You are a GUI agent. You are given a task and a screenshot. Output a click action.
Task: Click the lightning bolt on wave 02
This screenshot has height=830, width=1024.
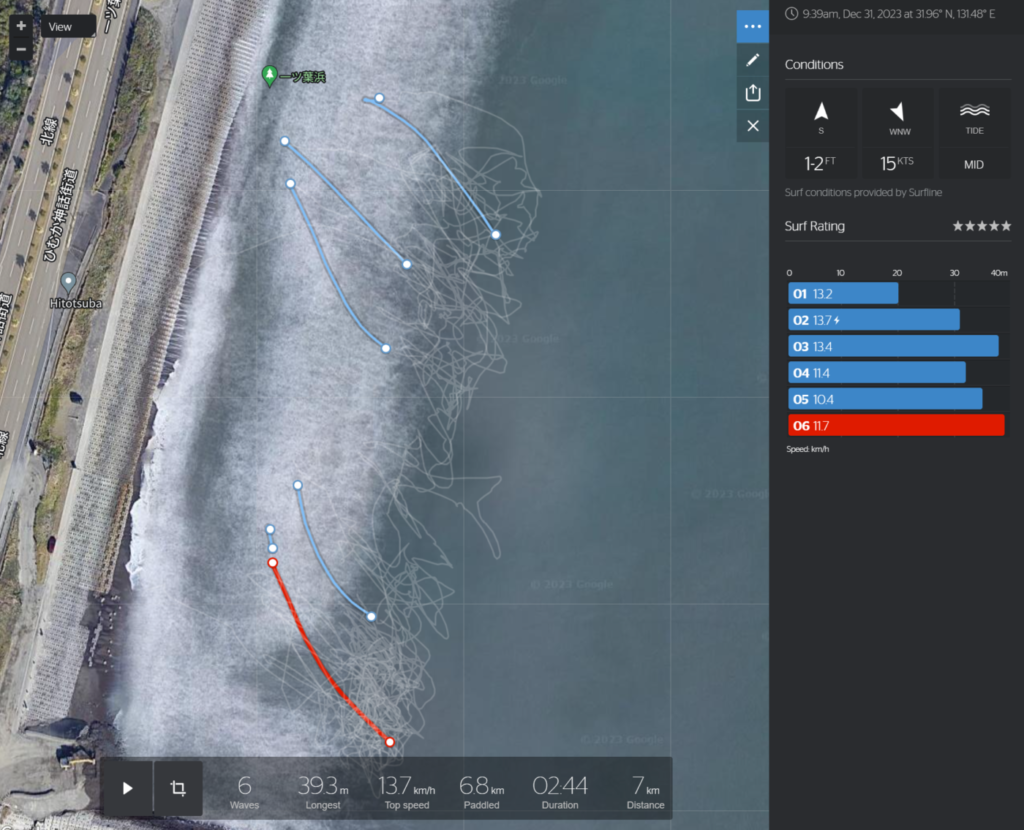click(x=837, y=320)
